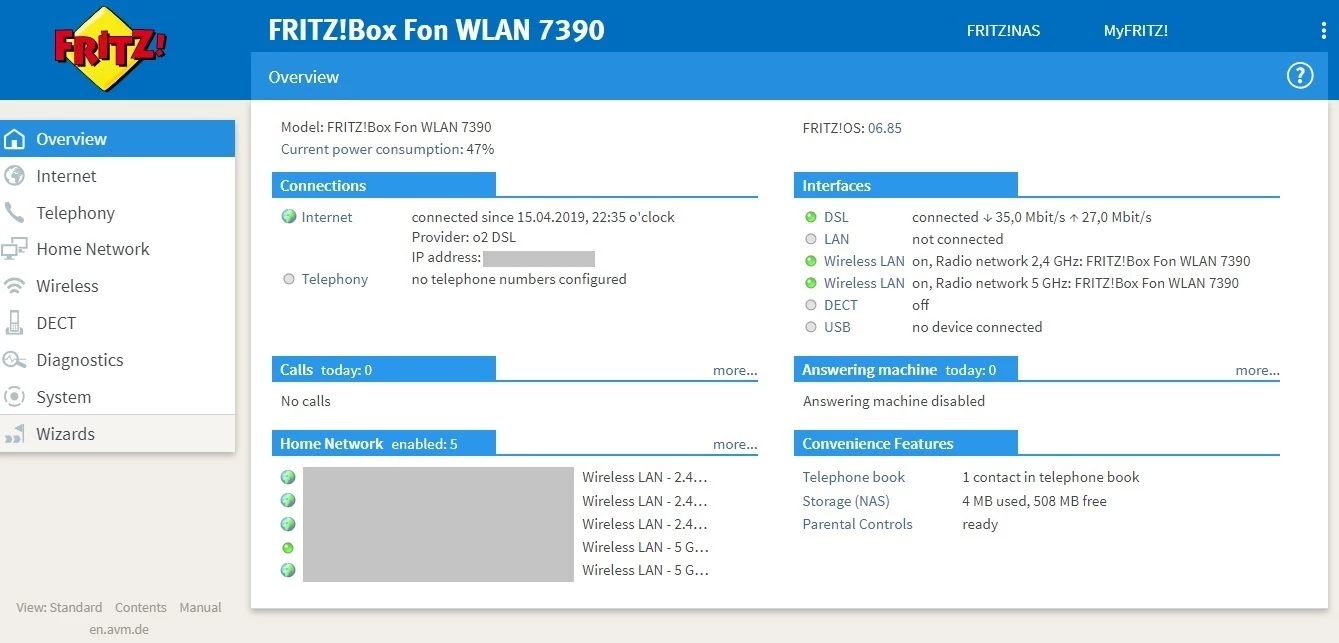The image size is (1339, 643).
Task: Open Parental Controls feature
Action: click(857, 524)
